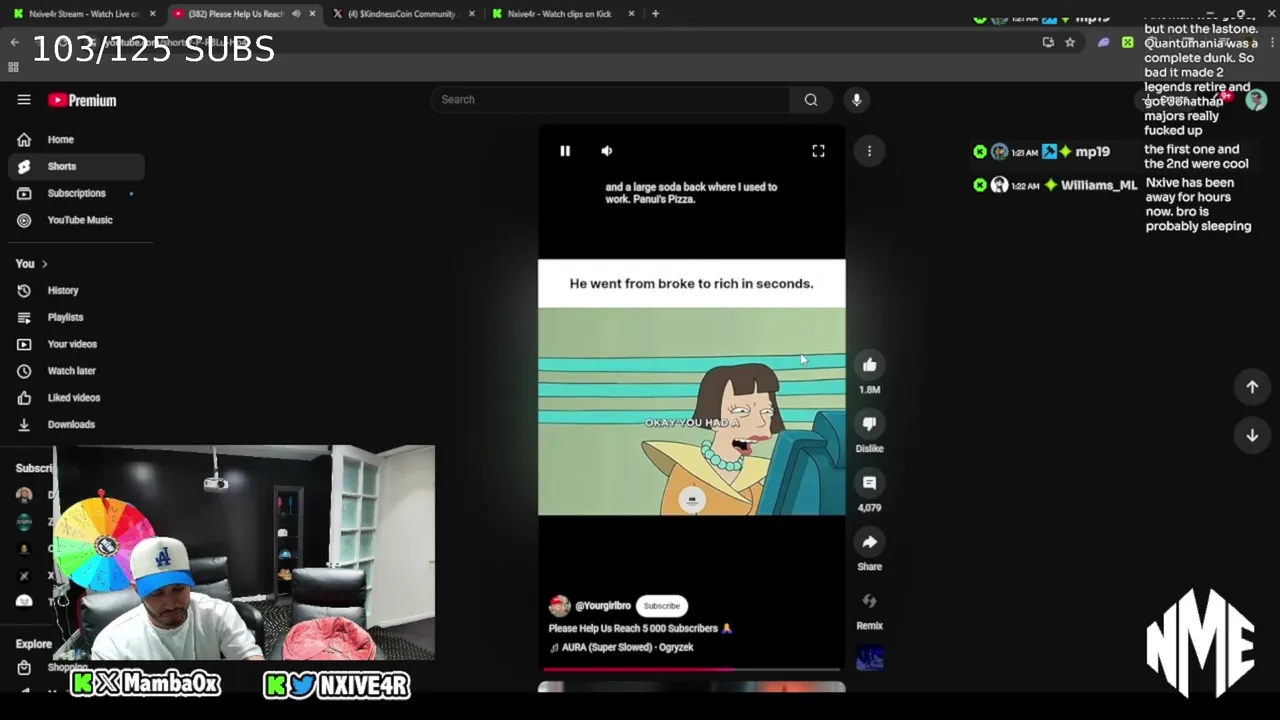Switch to Nxive4r Stream Kick tab
This screenshot has width=1280, height=720.
(x=84, y=14)
